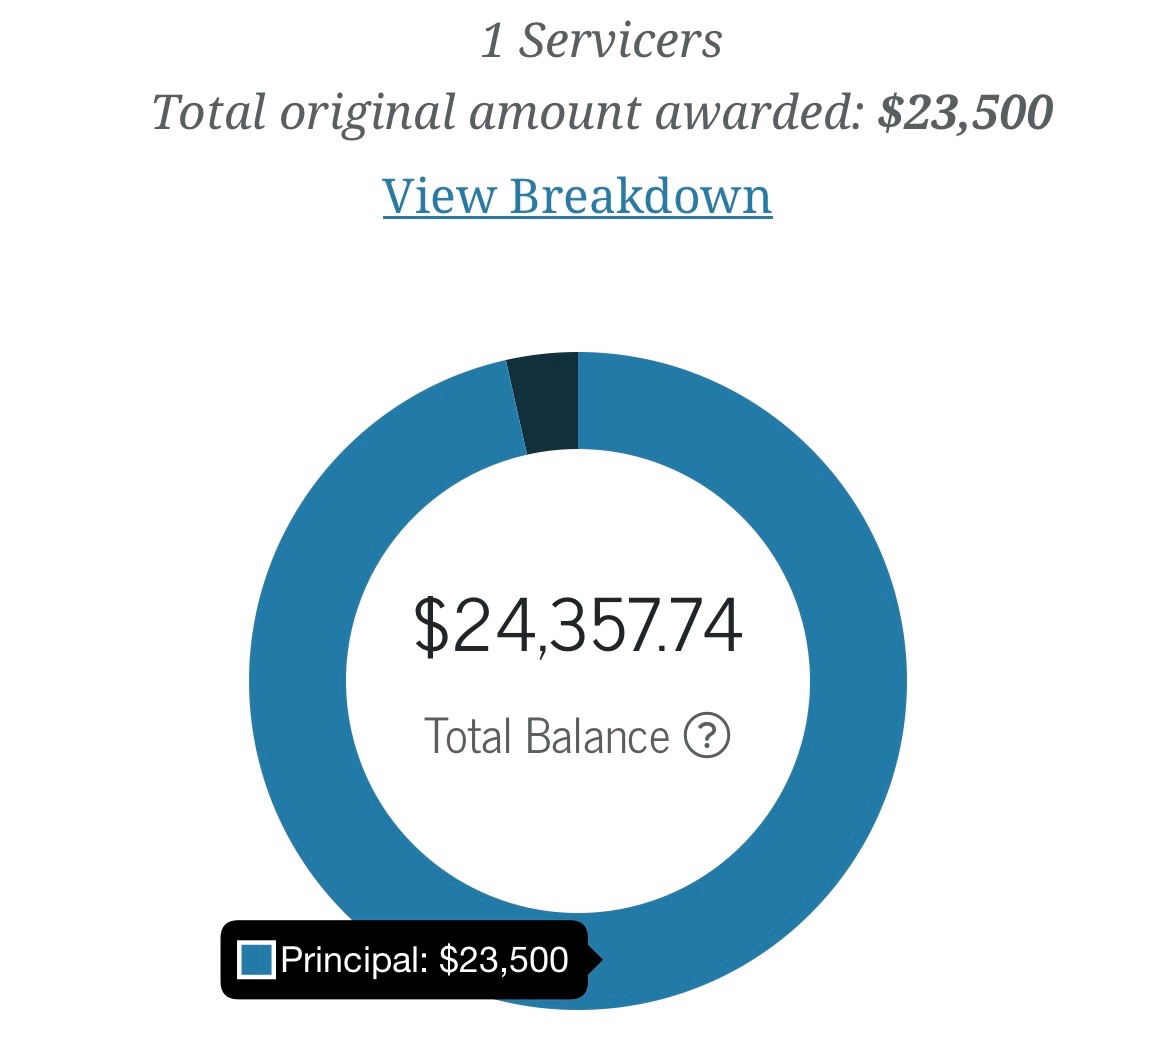The height and width of the screenshot is (1056, 1157).
Task: Click the Total original amount awarded text
Action: point(506,112)
